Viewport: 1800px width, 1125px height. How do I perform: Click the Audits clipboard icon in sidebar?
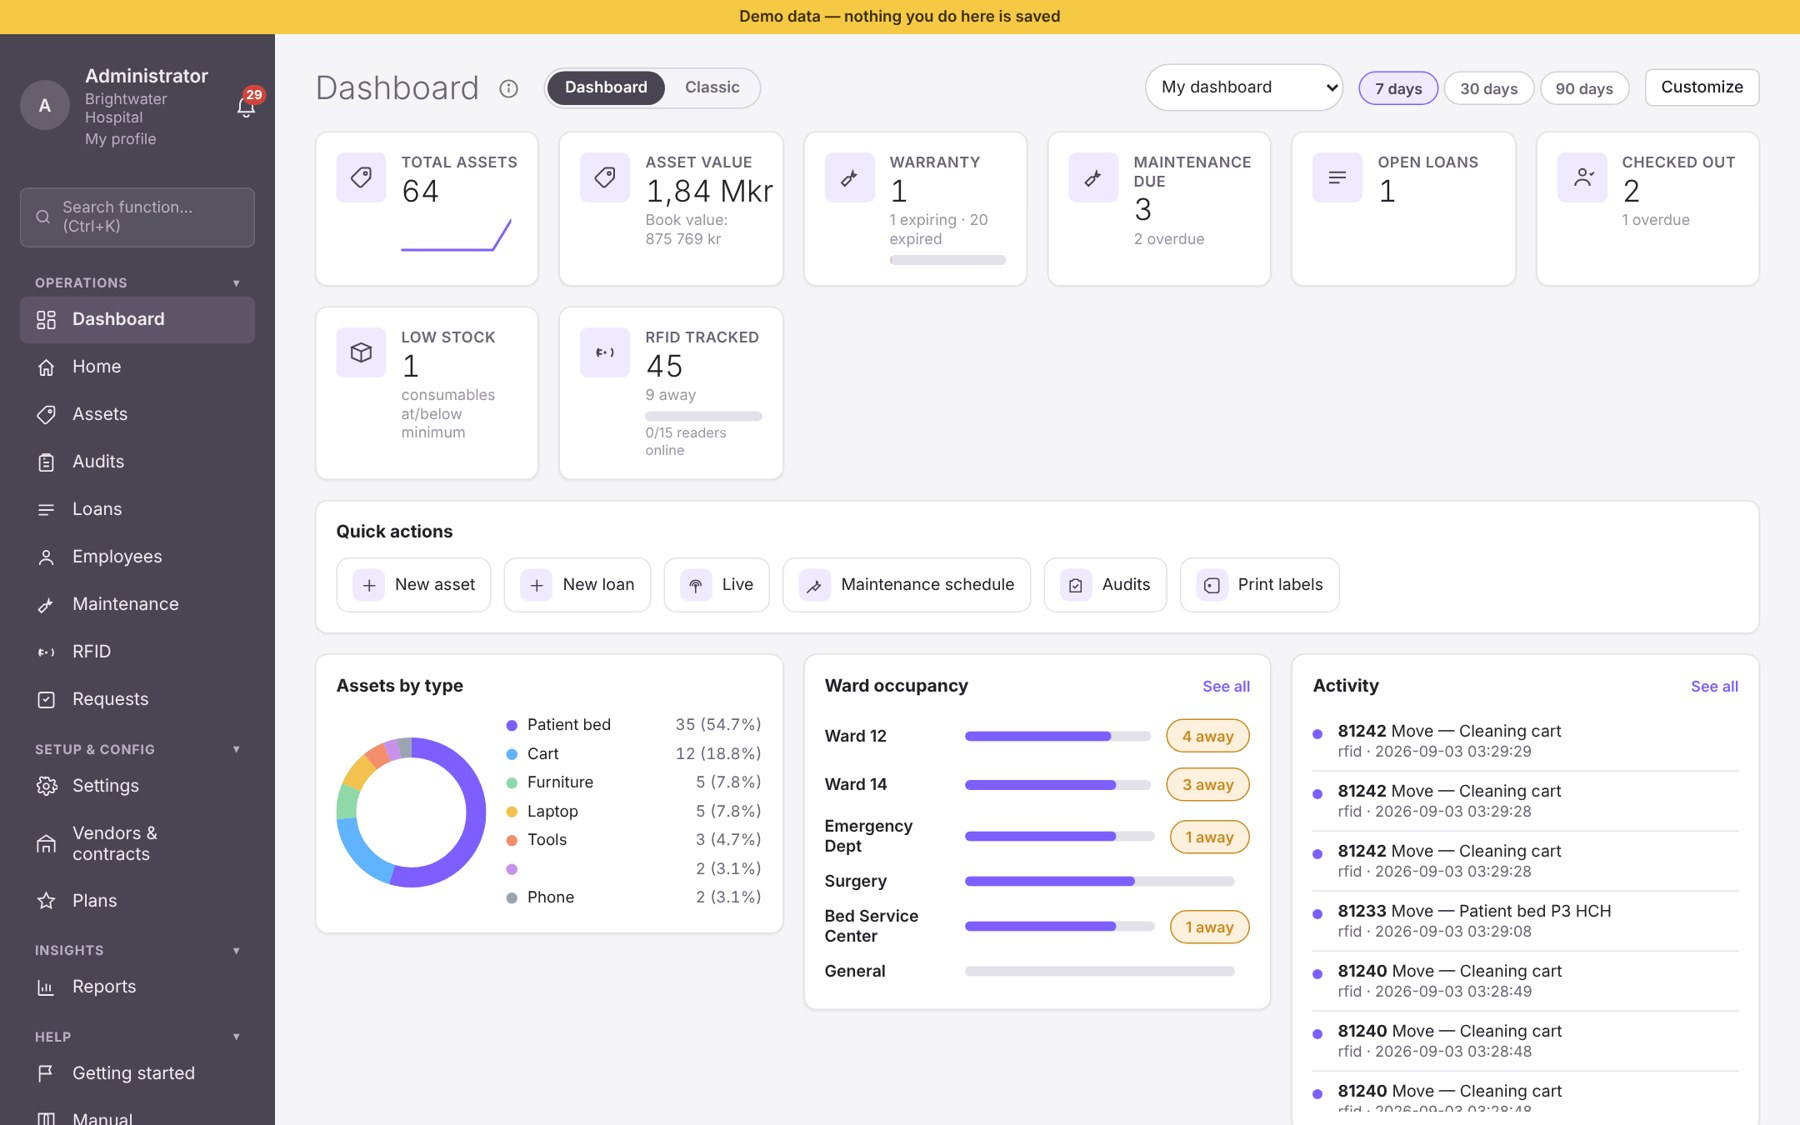click(x=46, y=462)
